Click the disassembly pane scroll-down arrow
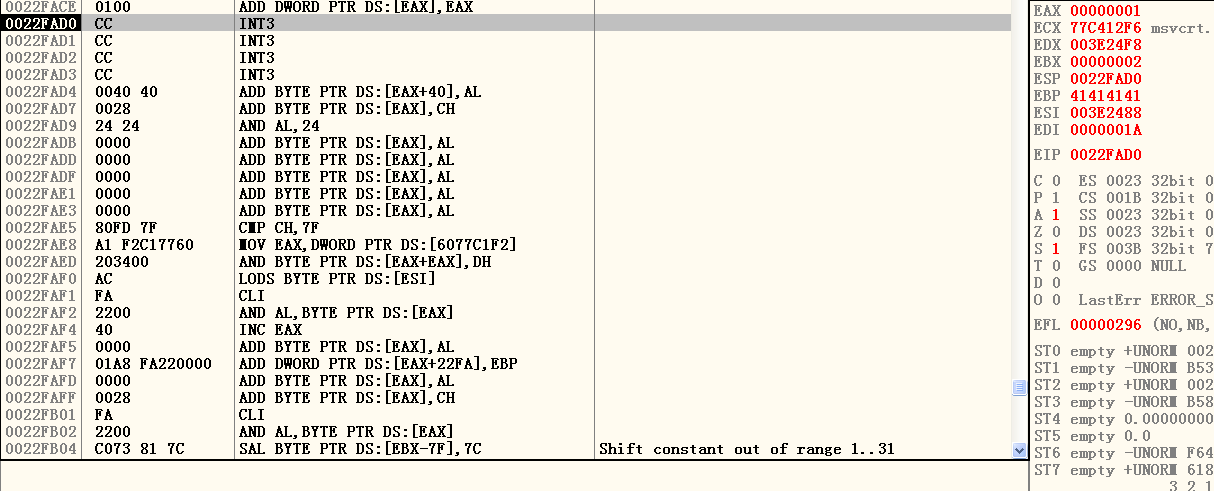 (x=1020, y=450)
